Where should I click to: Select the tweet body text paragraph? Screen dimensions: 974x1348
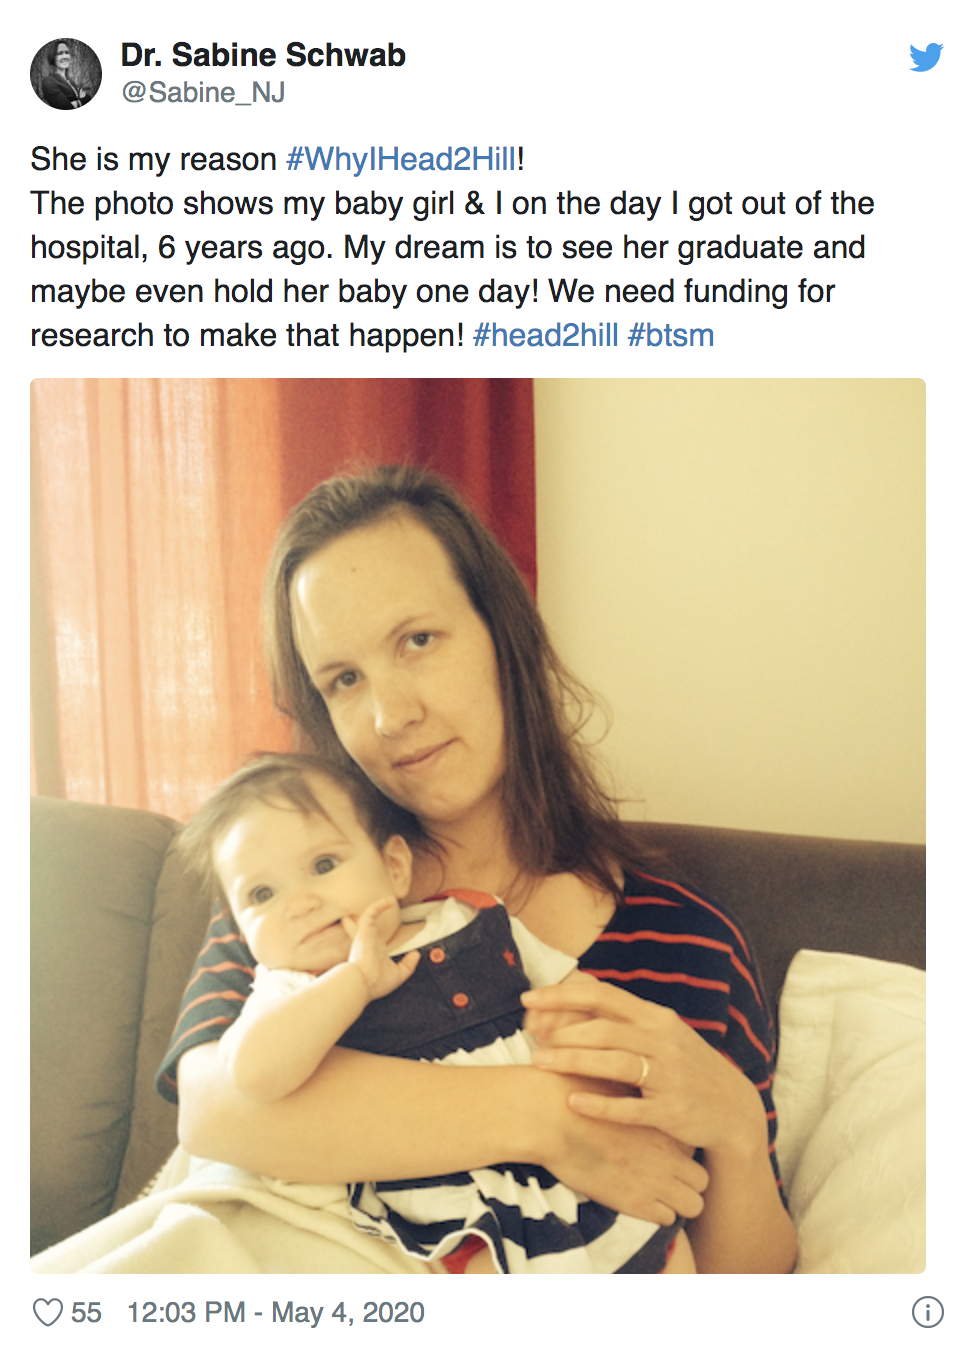(452, 247)
